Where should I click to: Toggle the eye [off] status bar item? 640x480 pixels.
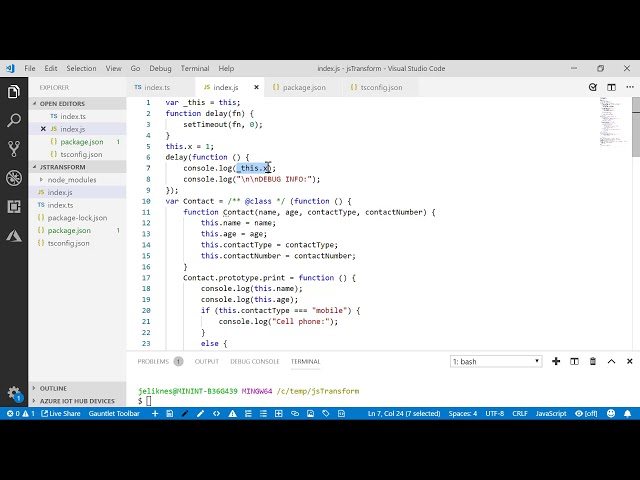pyautogui.click(x=586, y=413)
